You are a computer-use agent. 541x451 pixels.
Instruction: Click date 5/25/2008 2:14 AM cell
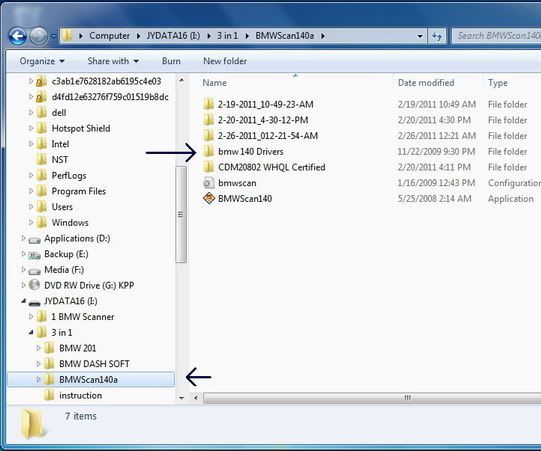434,199
